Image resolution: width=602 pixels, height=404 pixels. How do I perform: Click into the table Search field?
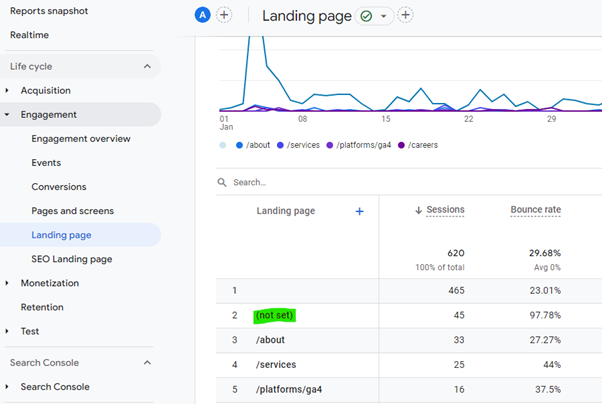[300, 183]
